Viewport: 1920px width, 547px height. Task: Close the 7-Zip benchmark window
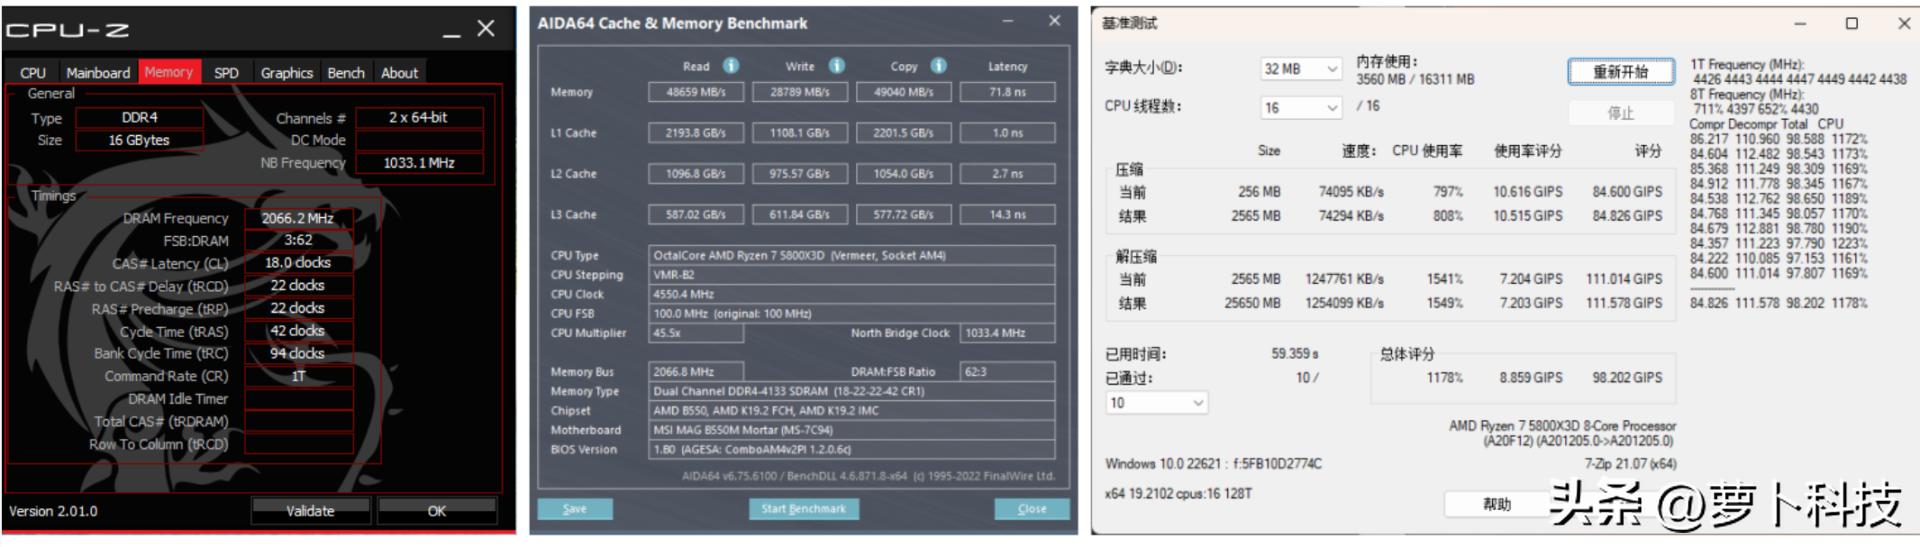1903,24
